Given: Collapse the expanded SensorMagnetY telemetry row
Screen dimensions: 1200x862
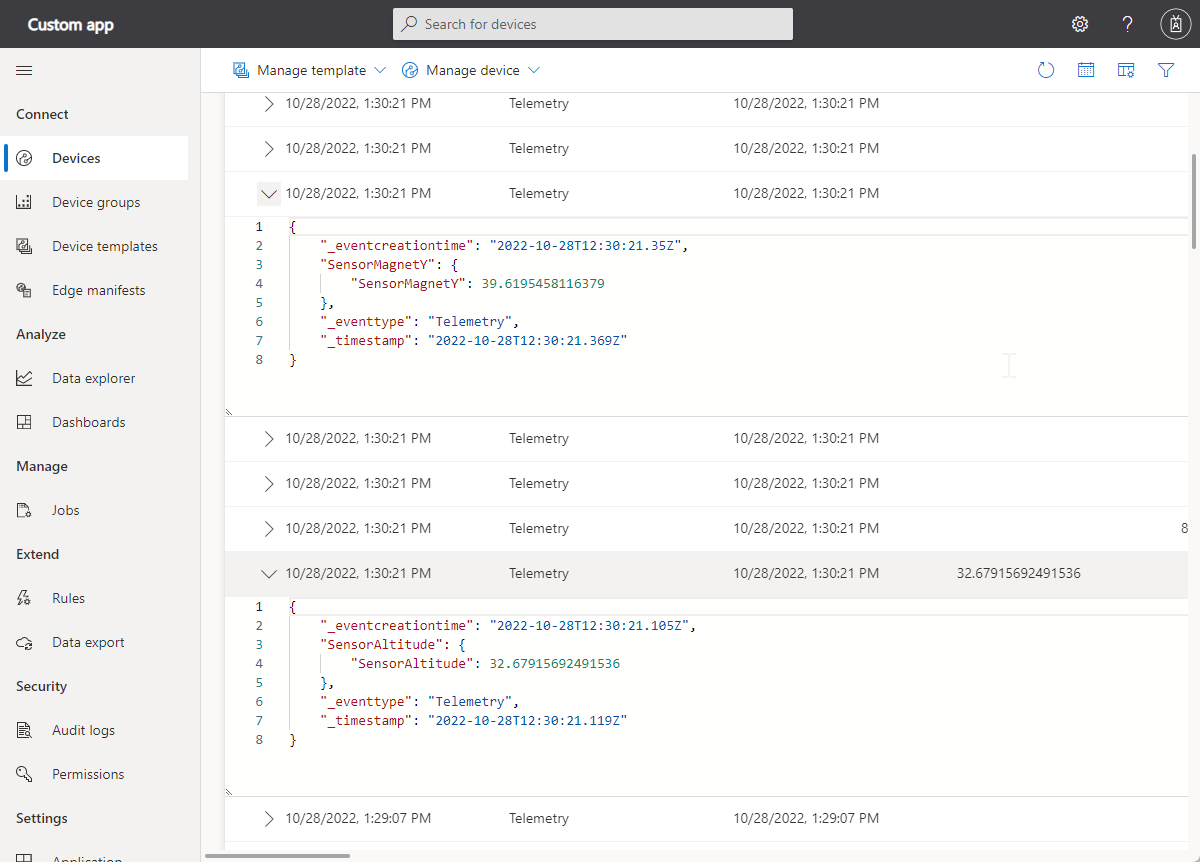Looking at the screenshot, I should pos(267,193).
